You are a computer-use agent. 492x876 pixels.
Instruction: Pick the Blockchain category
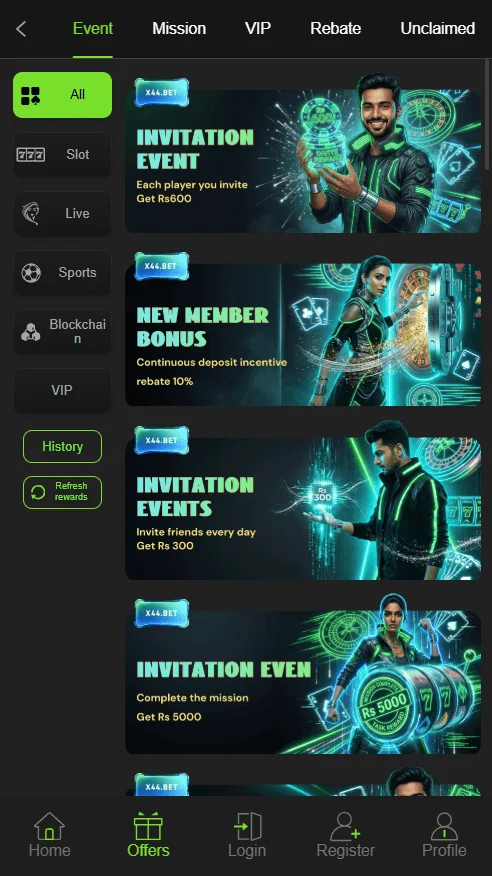click(x=63, y=331)
